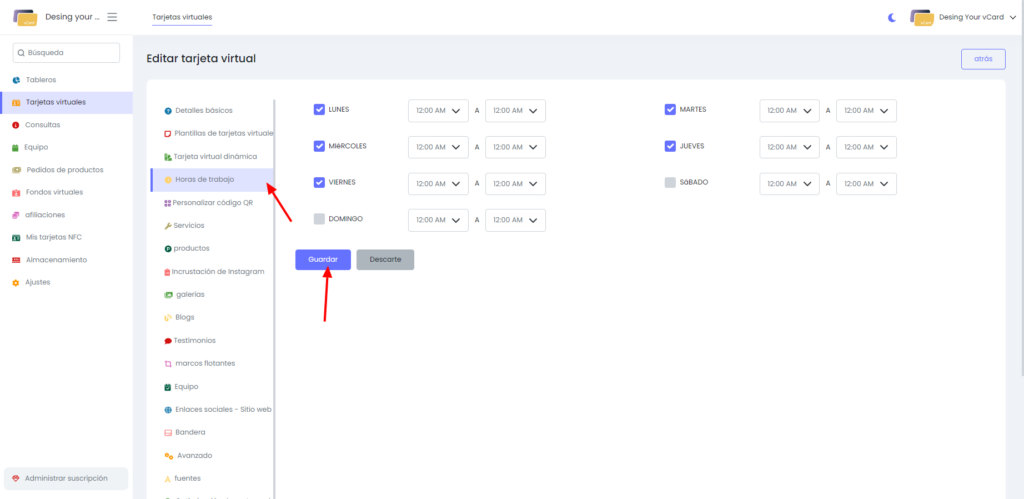
Task: Enable the SÁBADO checkbox
Action: click(x=670, y=182)
